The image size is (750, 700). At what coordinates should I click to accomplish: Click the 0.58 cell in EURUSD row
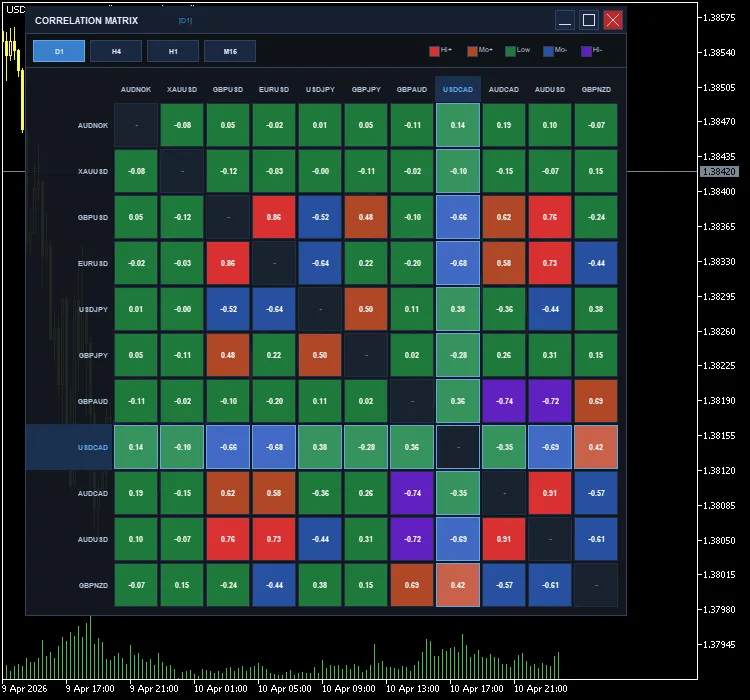[x=504, y=263]
